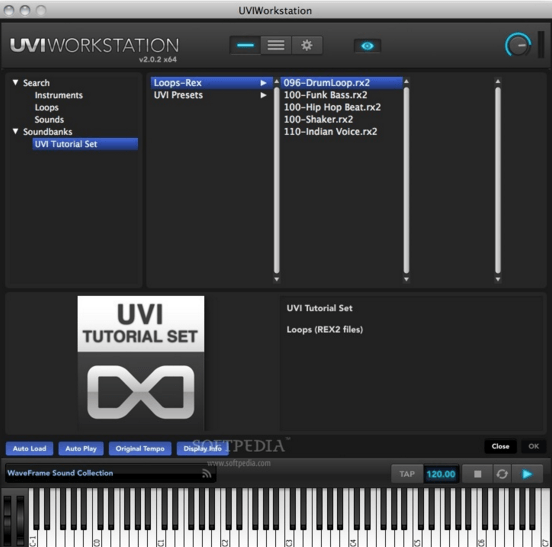Viewport: 552px width, 547px height.
Task: Click file list scrollbar down arrow
Action: tap(406, 279)
